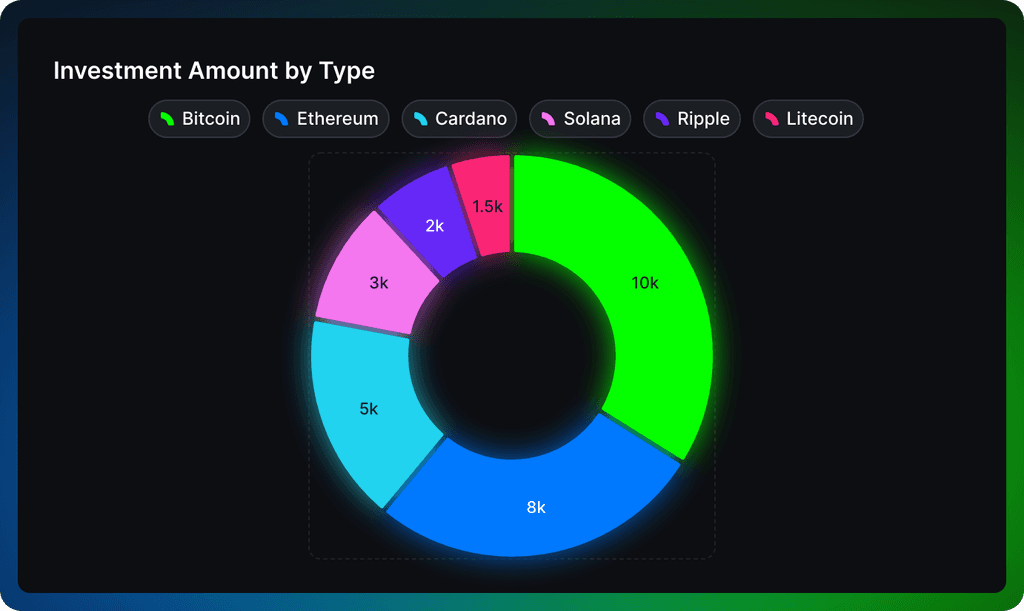
Task: Select the 8k blue Ethereum chart segment
Action: [535, 506]
